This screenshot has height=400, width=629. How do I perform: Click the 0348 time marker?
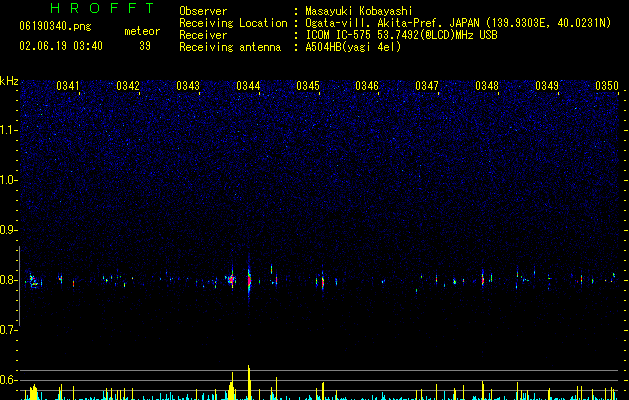(487, 86)
